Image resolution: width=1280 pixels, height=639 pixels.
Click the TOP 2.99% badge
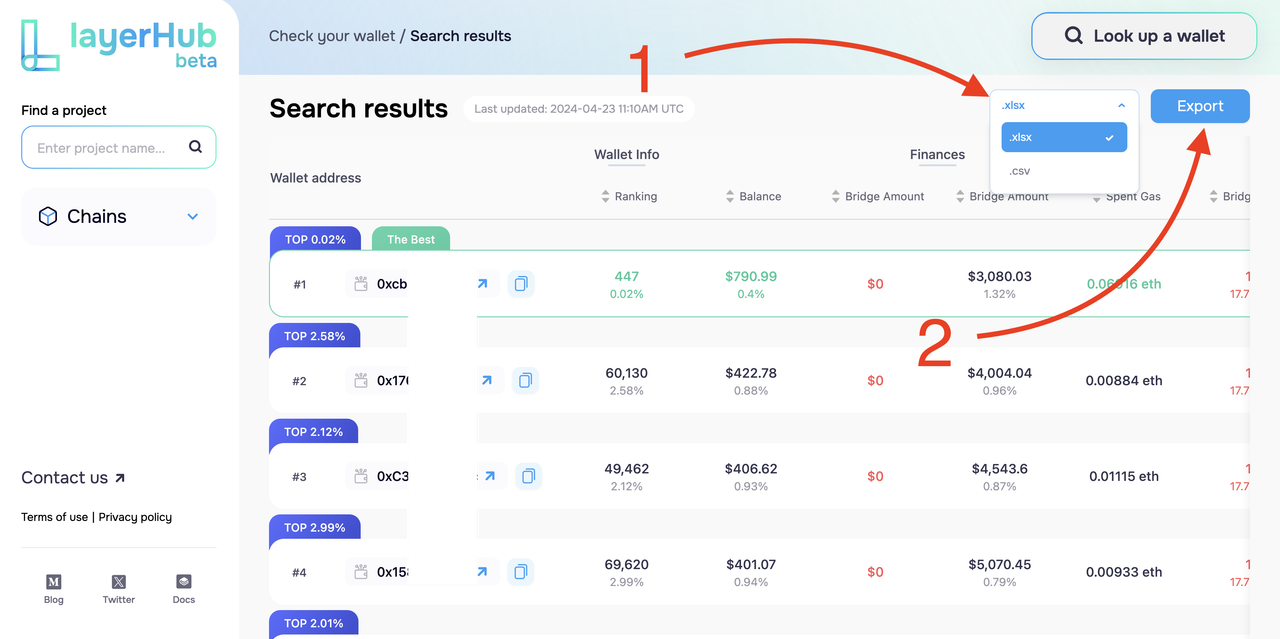315,528
